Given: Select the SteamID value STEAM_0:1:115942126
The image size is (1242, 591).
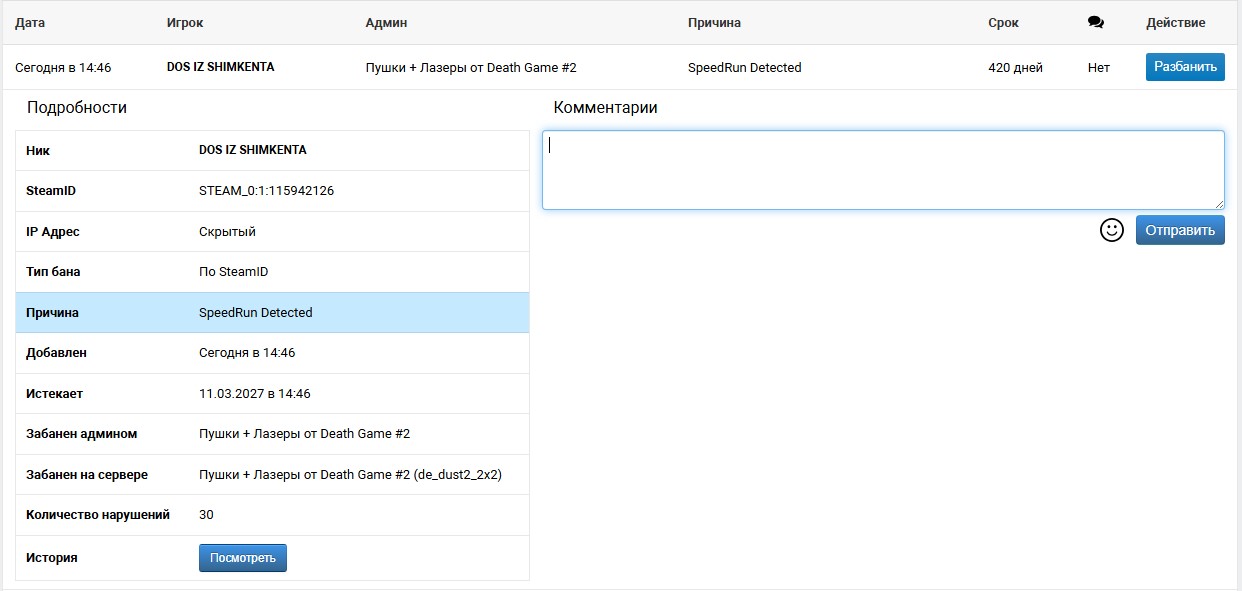Looking at the screenshot, I should pos(266,191).
